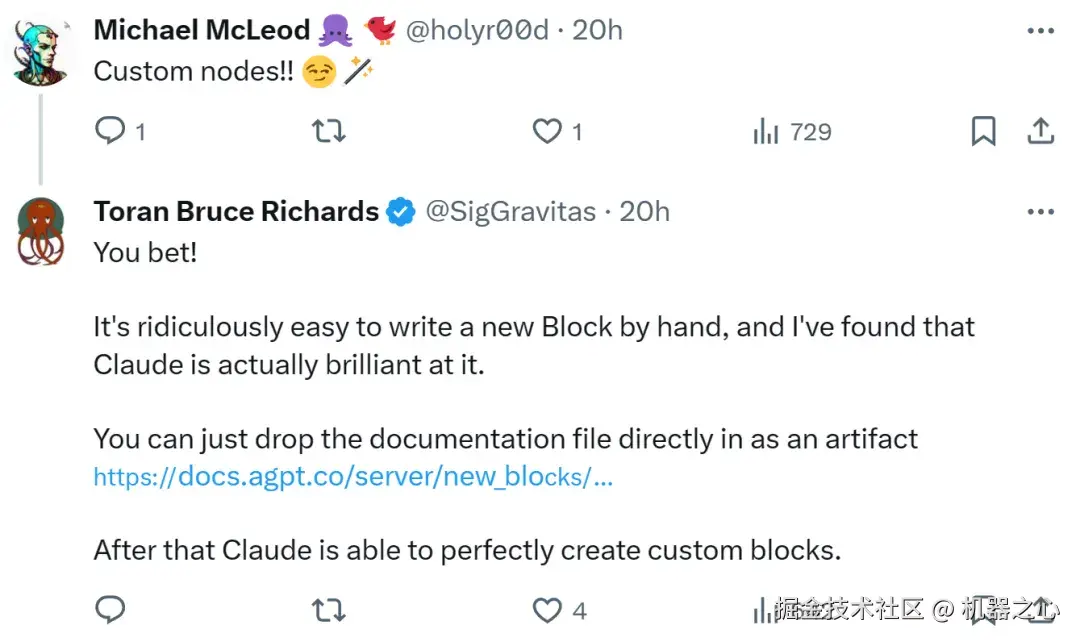
Task: Retweet Toran Bruce Richards' tweet
Action: 329,609
